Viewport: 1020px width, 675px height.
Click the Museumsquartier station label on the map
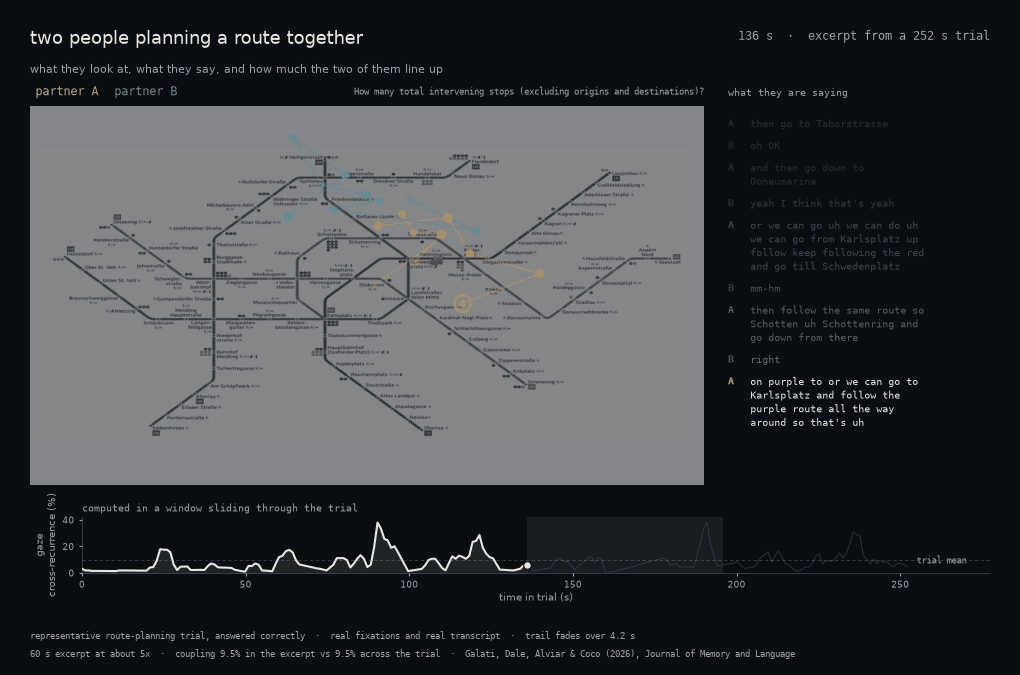(276, 302)
